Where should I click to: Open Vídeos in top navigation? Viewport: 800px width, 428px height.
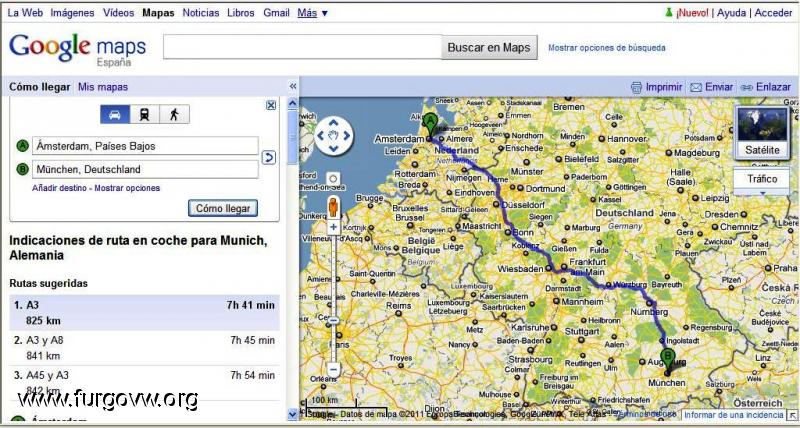(118, 13)
